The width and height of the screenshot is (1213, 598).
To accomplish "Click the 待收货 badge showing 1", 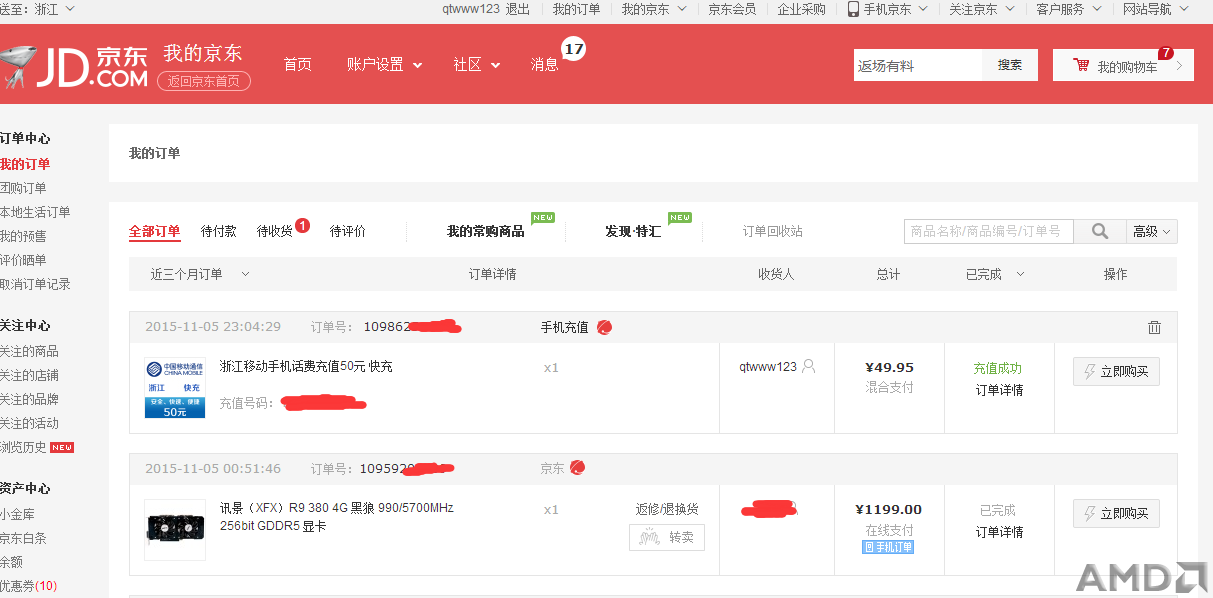I will (x=302, y=226).
